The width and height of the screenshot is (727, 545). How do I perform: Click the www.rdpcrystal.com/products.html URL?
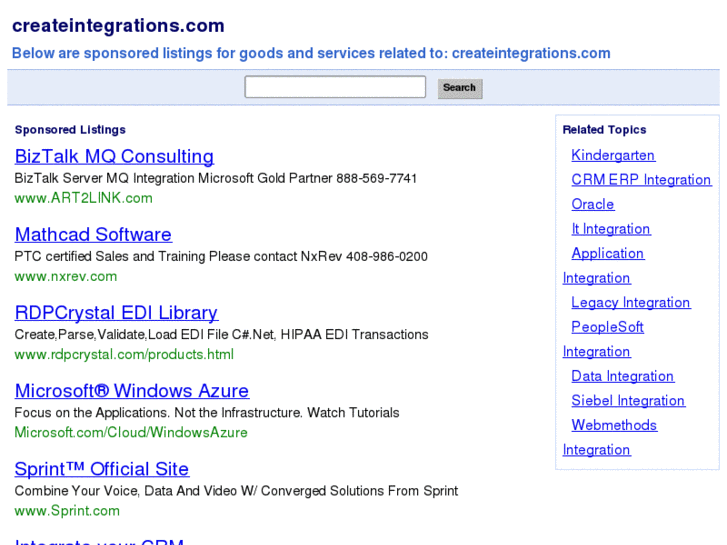pos(124,354)
